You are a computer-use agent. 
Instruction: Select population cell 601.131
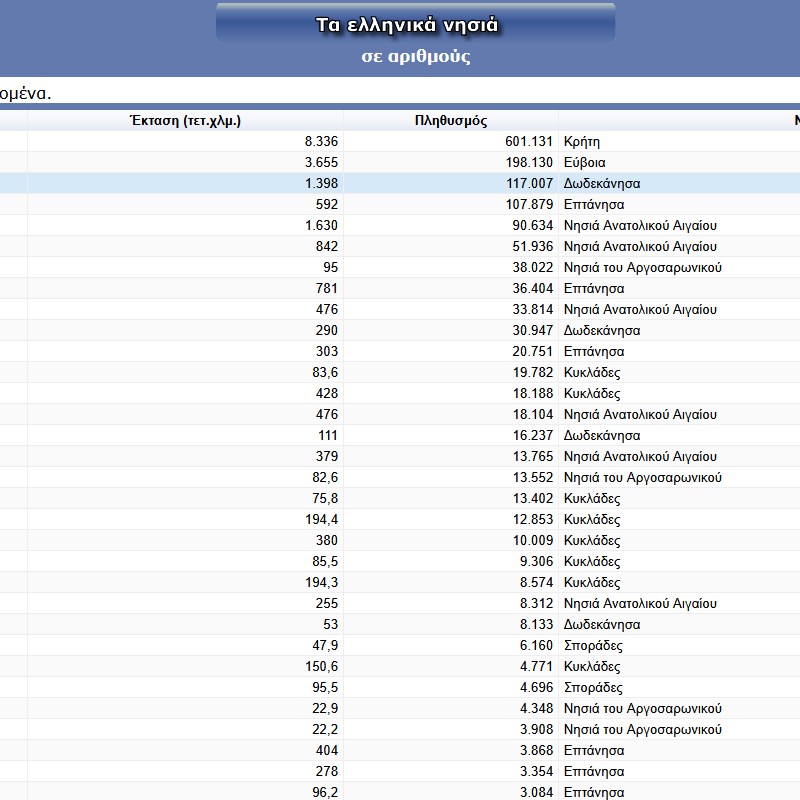pos(529,141)
